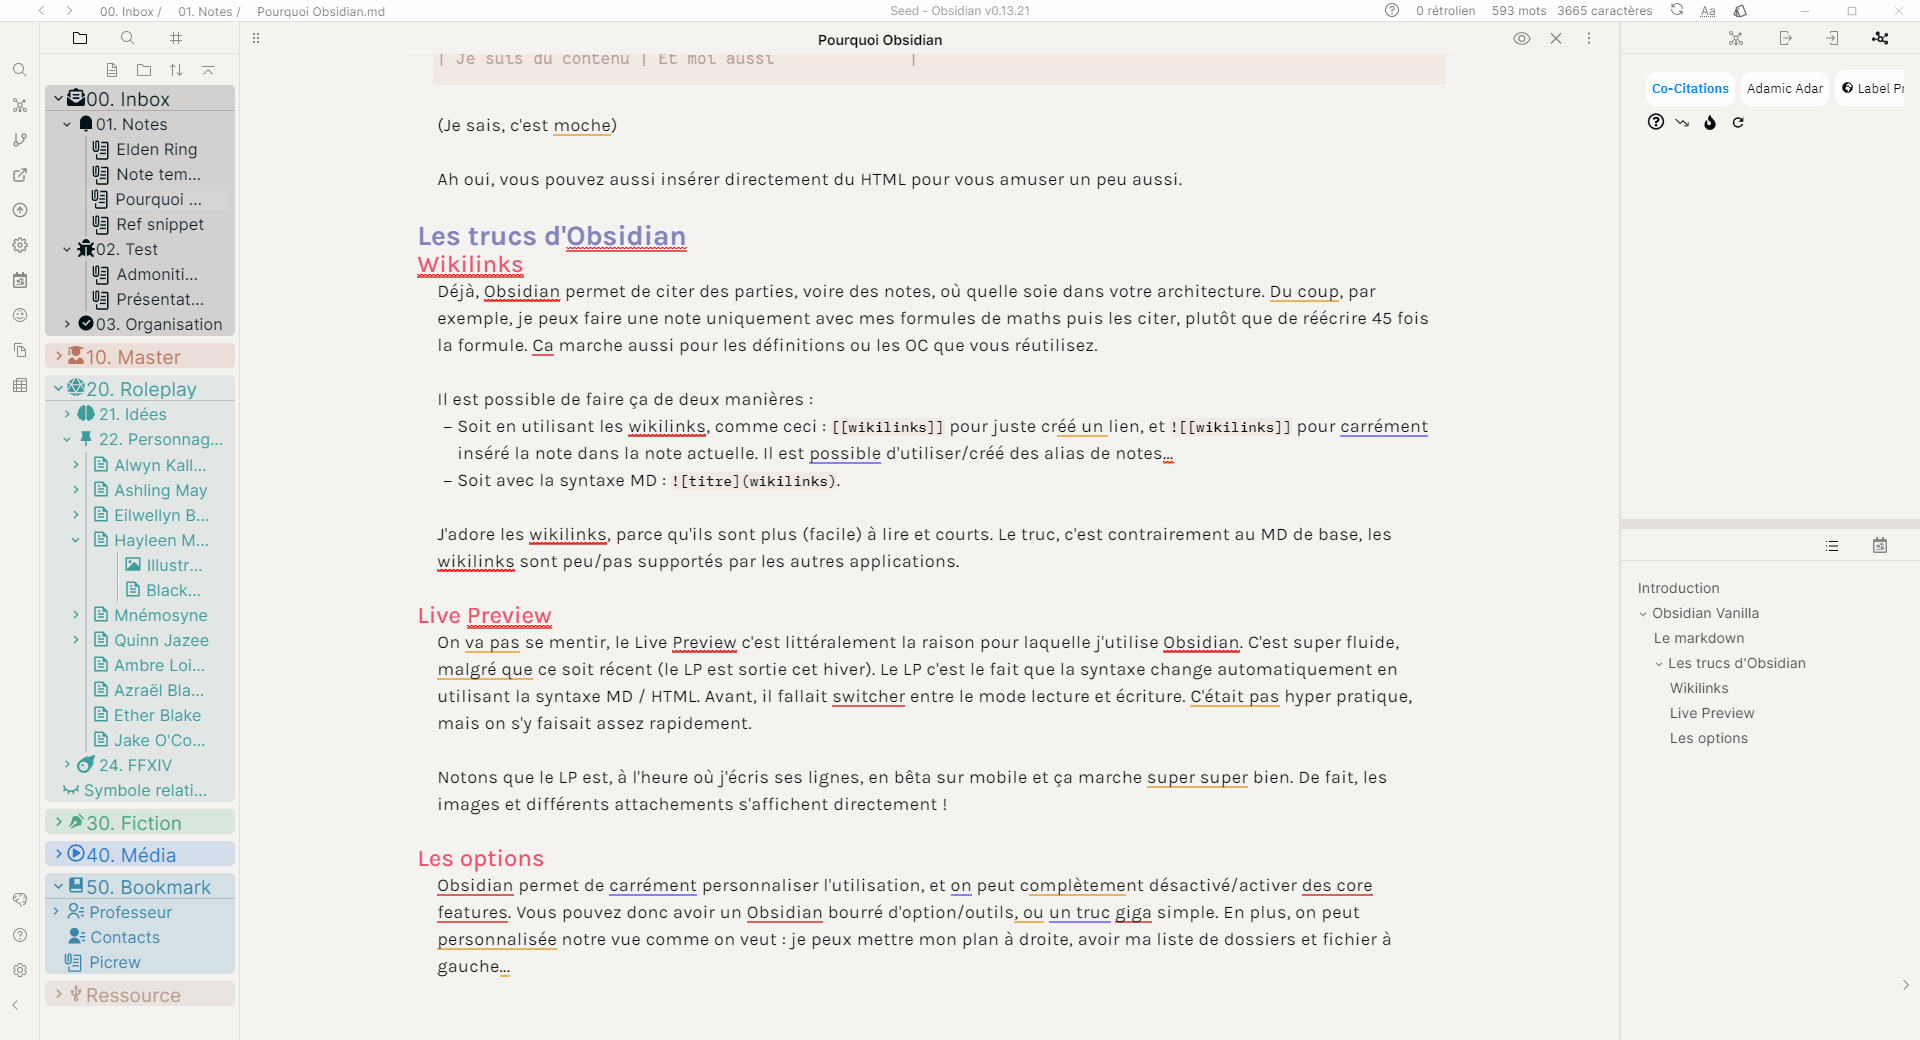Screen dimensions: 1920x1040
Task: Collapse all folders in file explorer
Action: pyautogui.click(x=208, y=70)
